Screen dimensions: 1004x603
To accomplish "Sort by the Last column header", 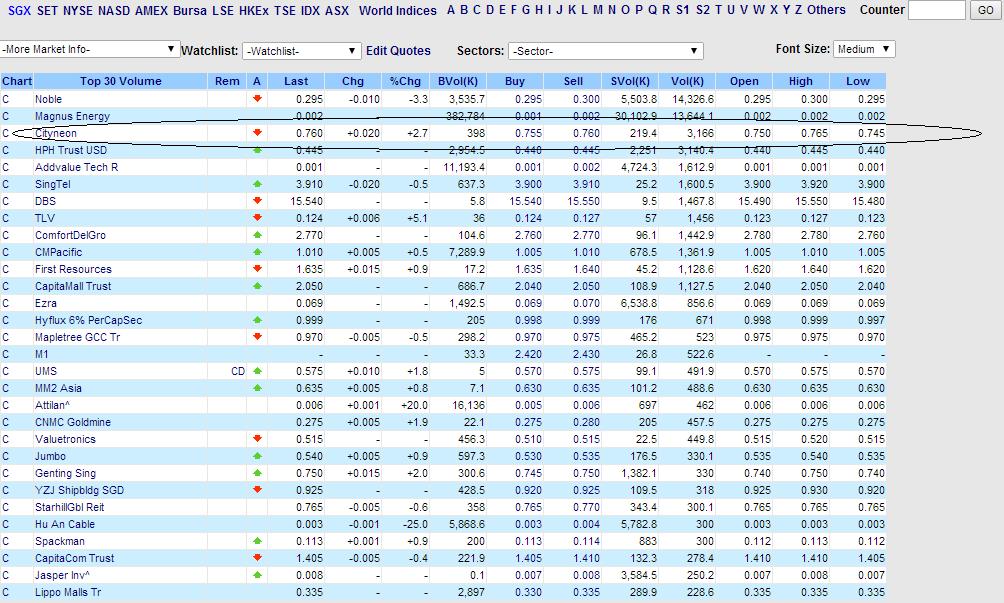I will [x=296, y=81].
